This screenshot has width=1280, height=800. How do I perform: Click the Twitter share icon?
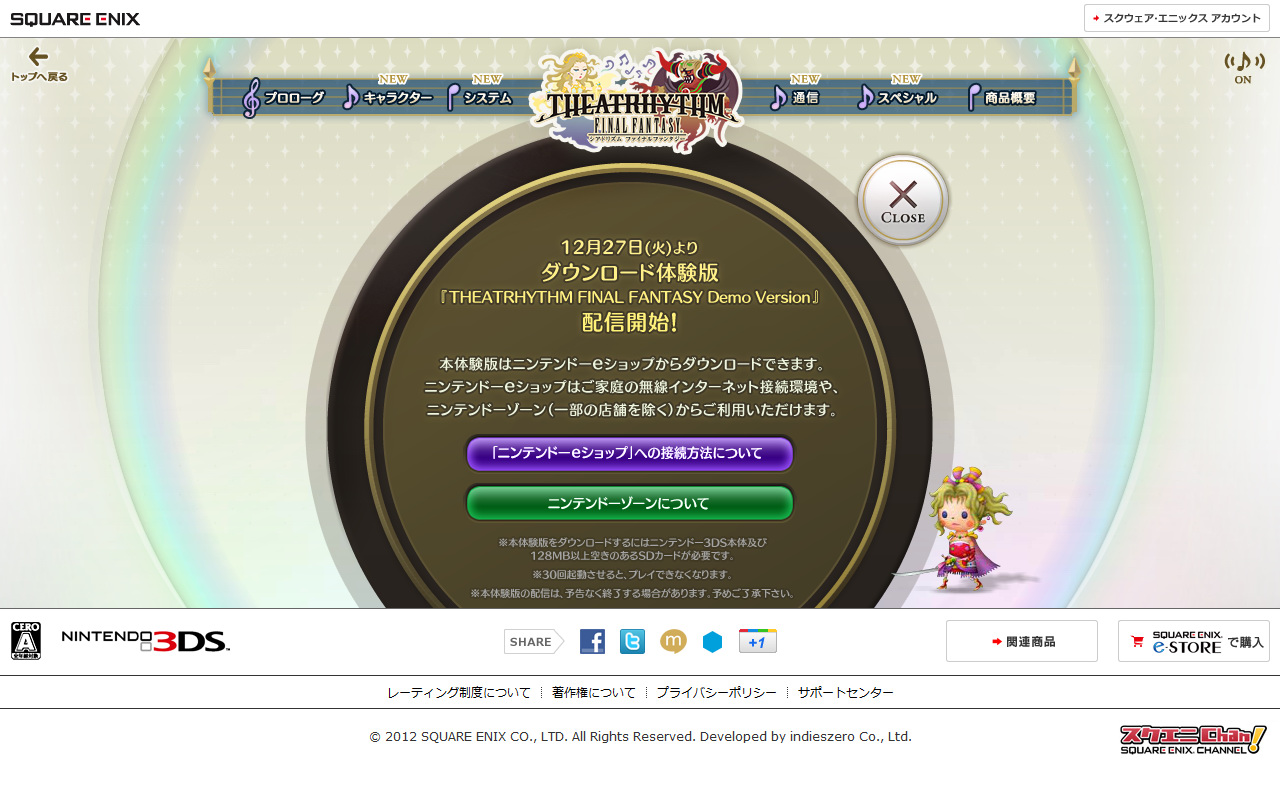(632, 642)
